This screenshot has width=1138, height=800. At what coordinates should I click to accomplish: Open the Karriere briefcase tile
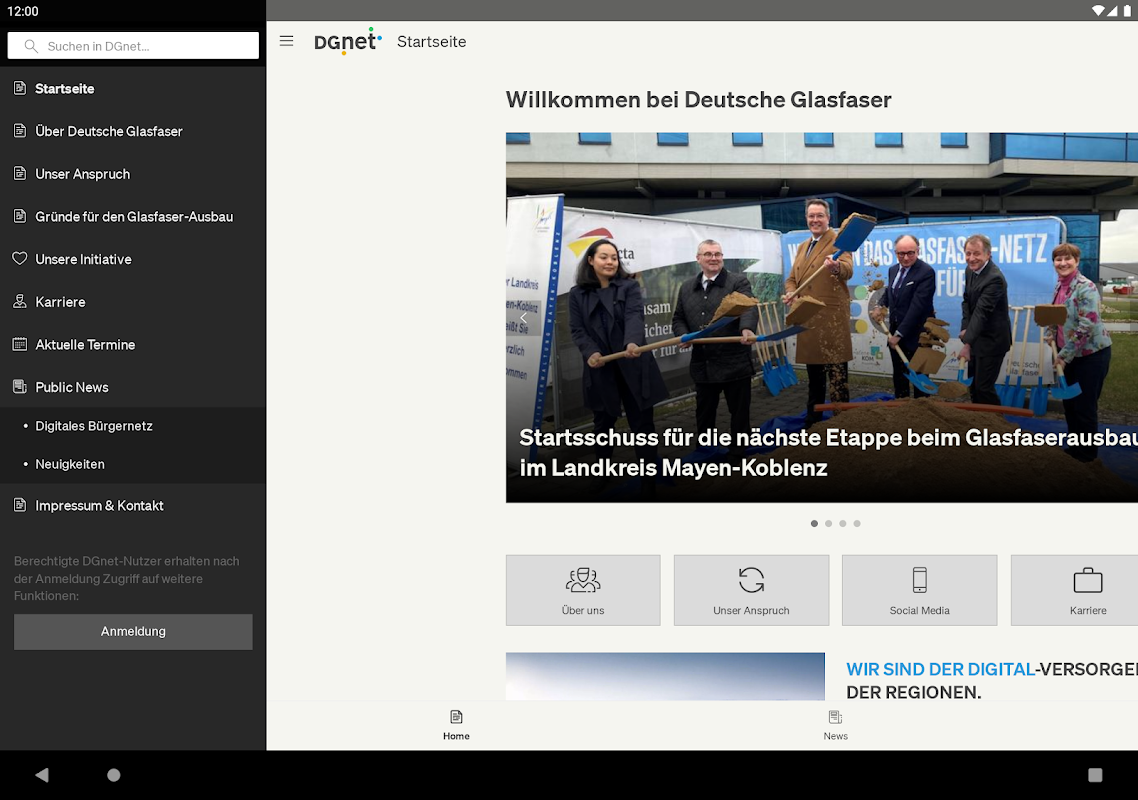tap(1074, 590)
